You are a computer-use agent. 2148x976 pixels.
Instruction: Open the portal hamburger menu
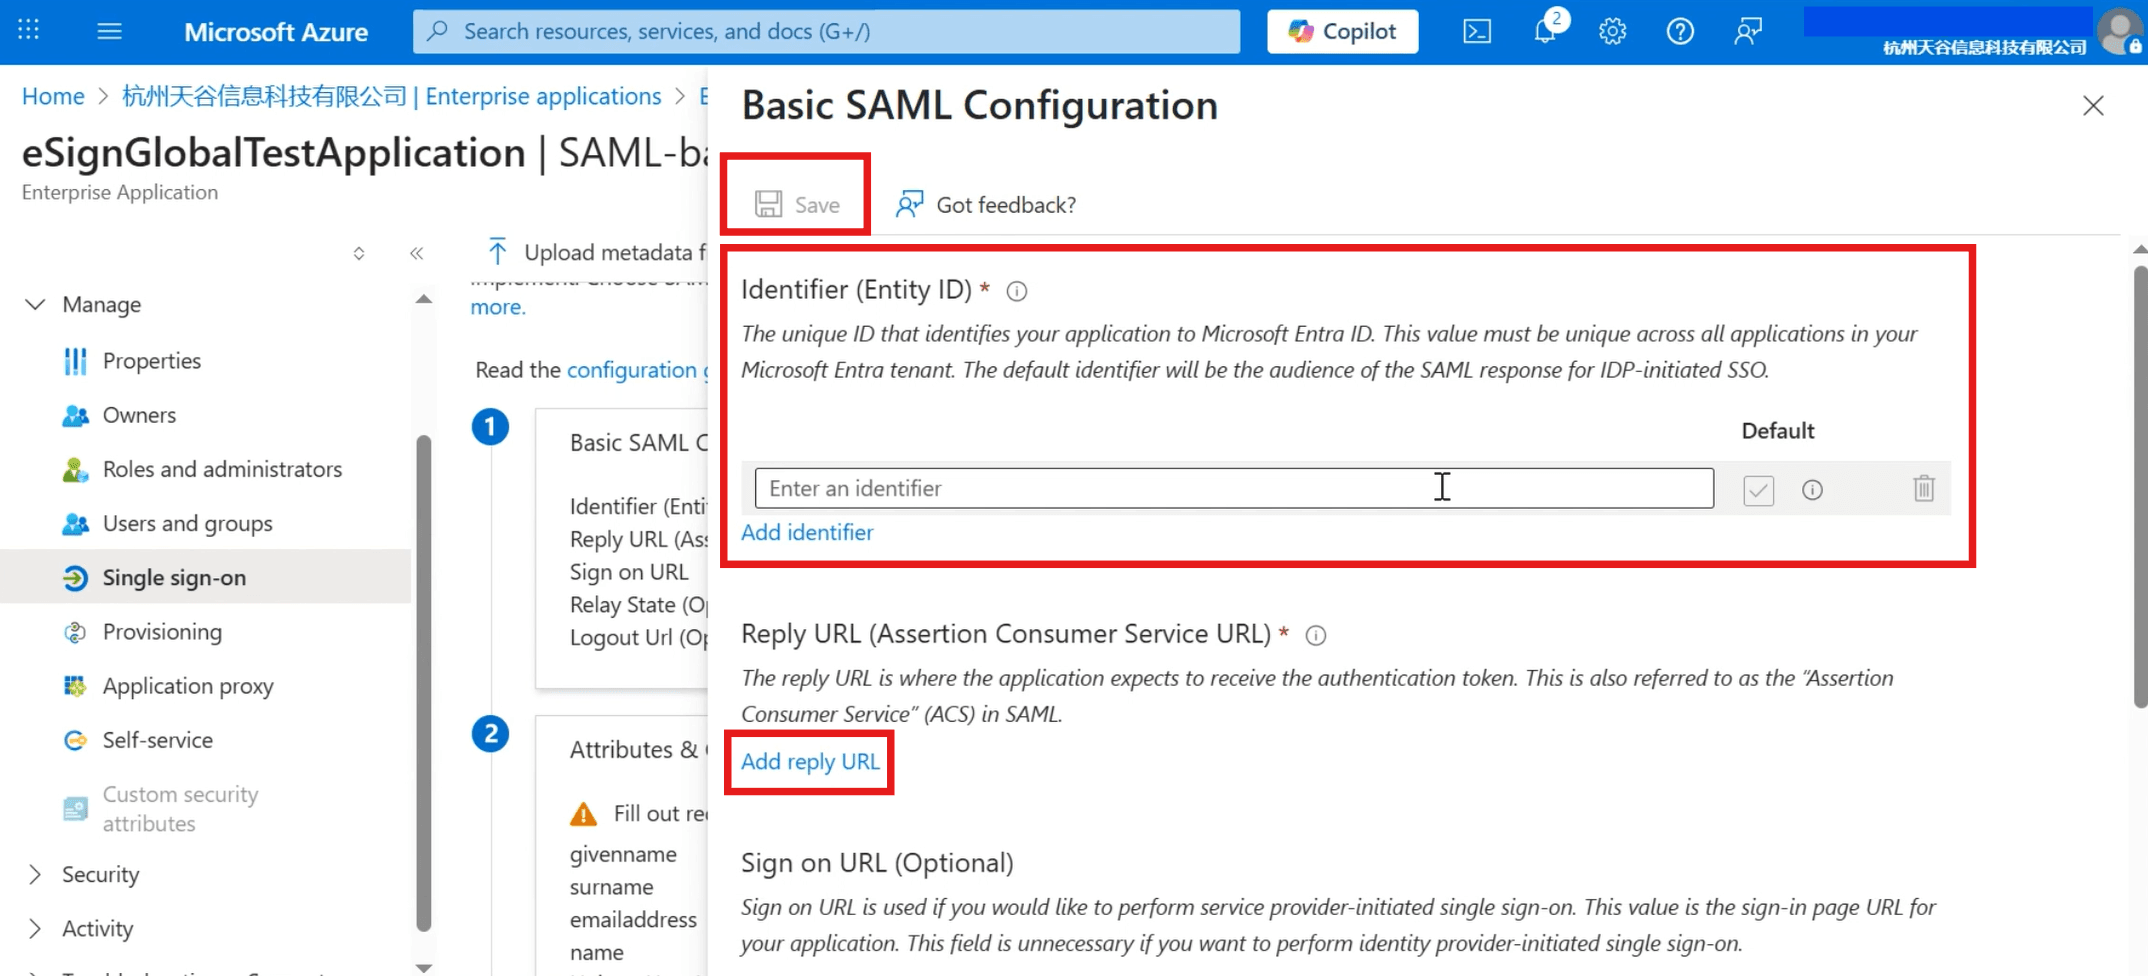[x=109, y=31]
